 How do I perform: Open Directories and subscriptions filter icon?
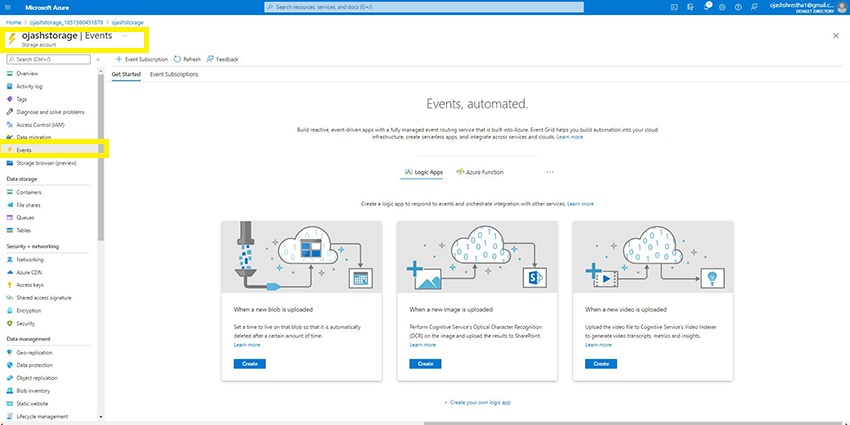click(690, 7)
